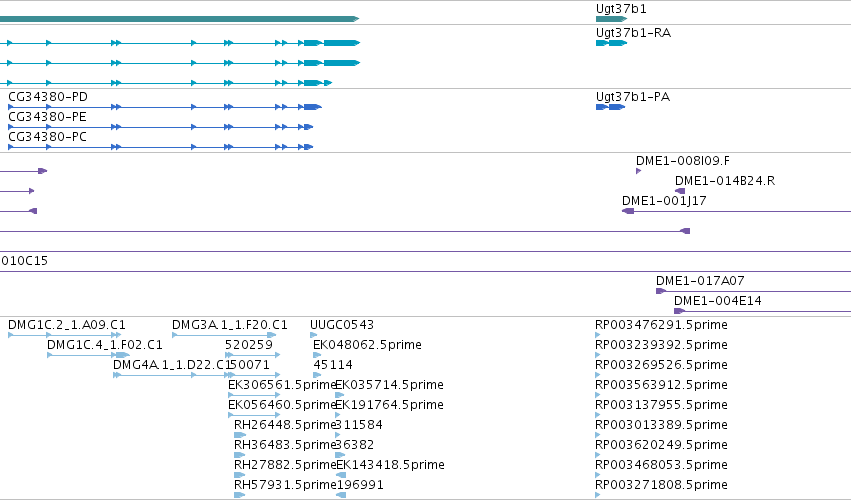851x500 pixels.
Task: Select the DMG4A.1_1.D22.C1 EST label
Action: coord(172,365)
